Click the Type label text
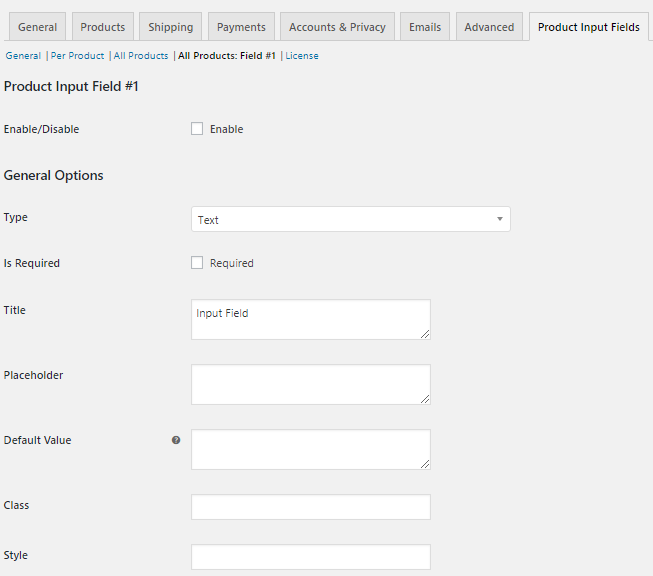 coord(15,217)
